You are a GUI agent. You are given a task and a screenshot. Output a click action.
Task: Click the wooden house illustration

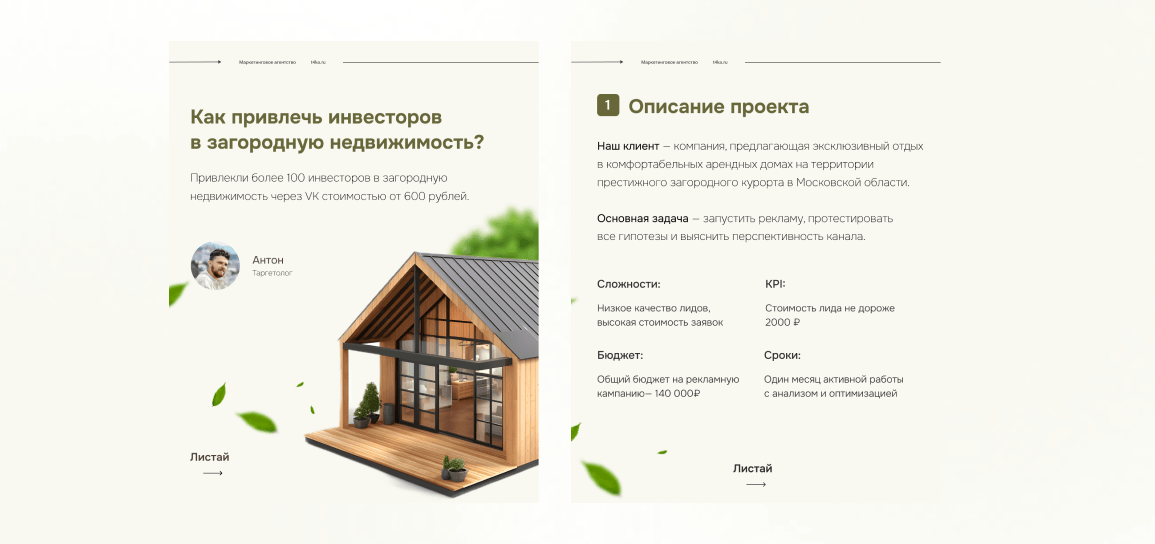click(424, 375)
